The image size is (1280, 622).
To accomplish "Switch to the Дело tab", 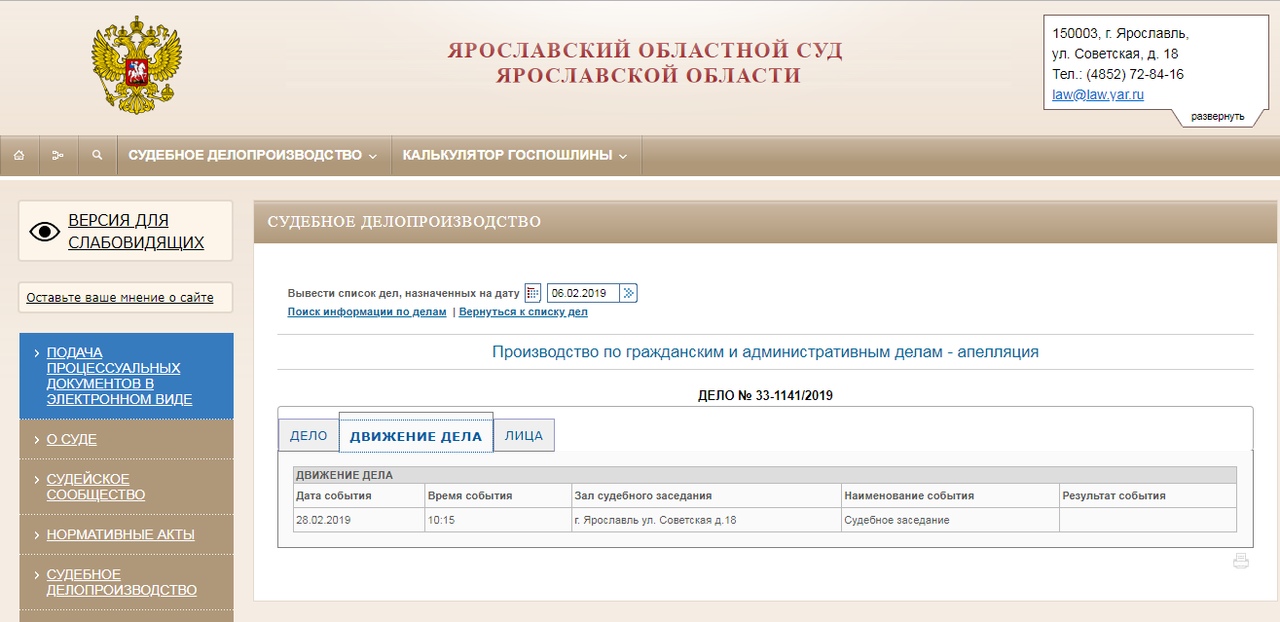I will (x=308, y=436).
